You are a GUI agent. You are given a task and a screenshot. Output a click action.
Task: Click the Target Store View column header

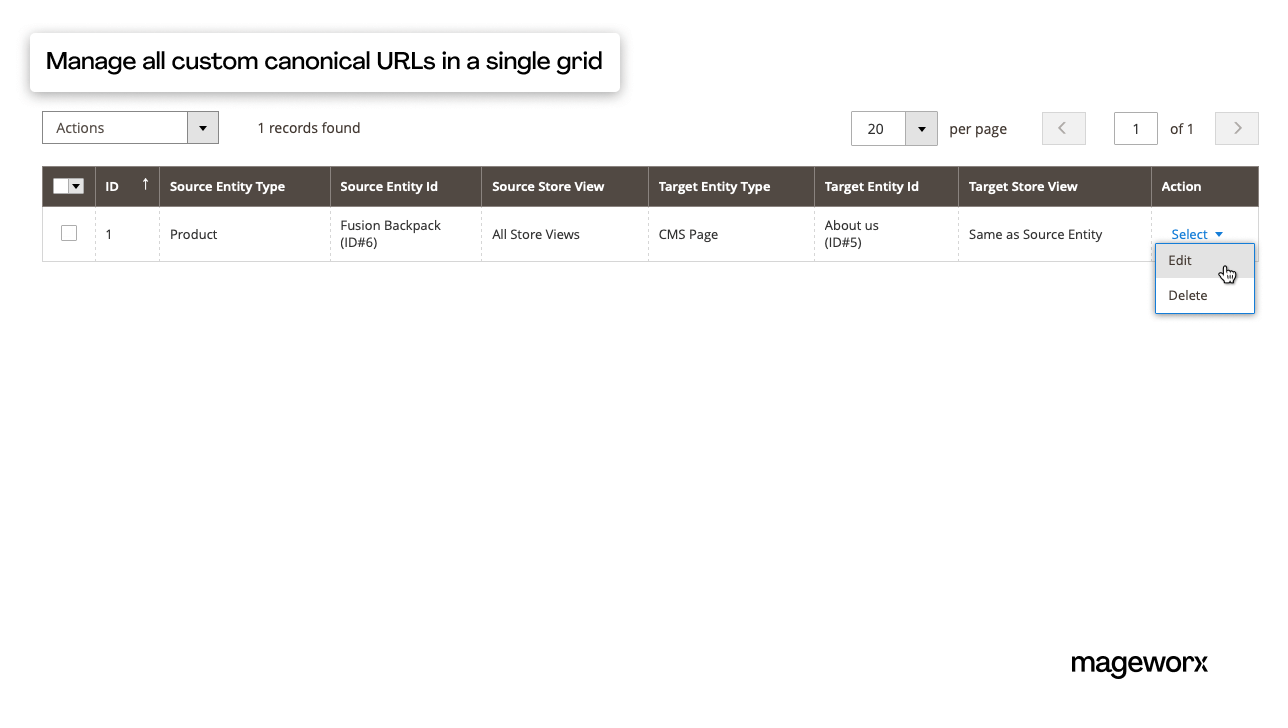click(1023, 186)
